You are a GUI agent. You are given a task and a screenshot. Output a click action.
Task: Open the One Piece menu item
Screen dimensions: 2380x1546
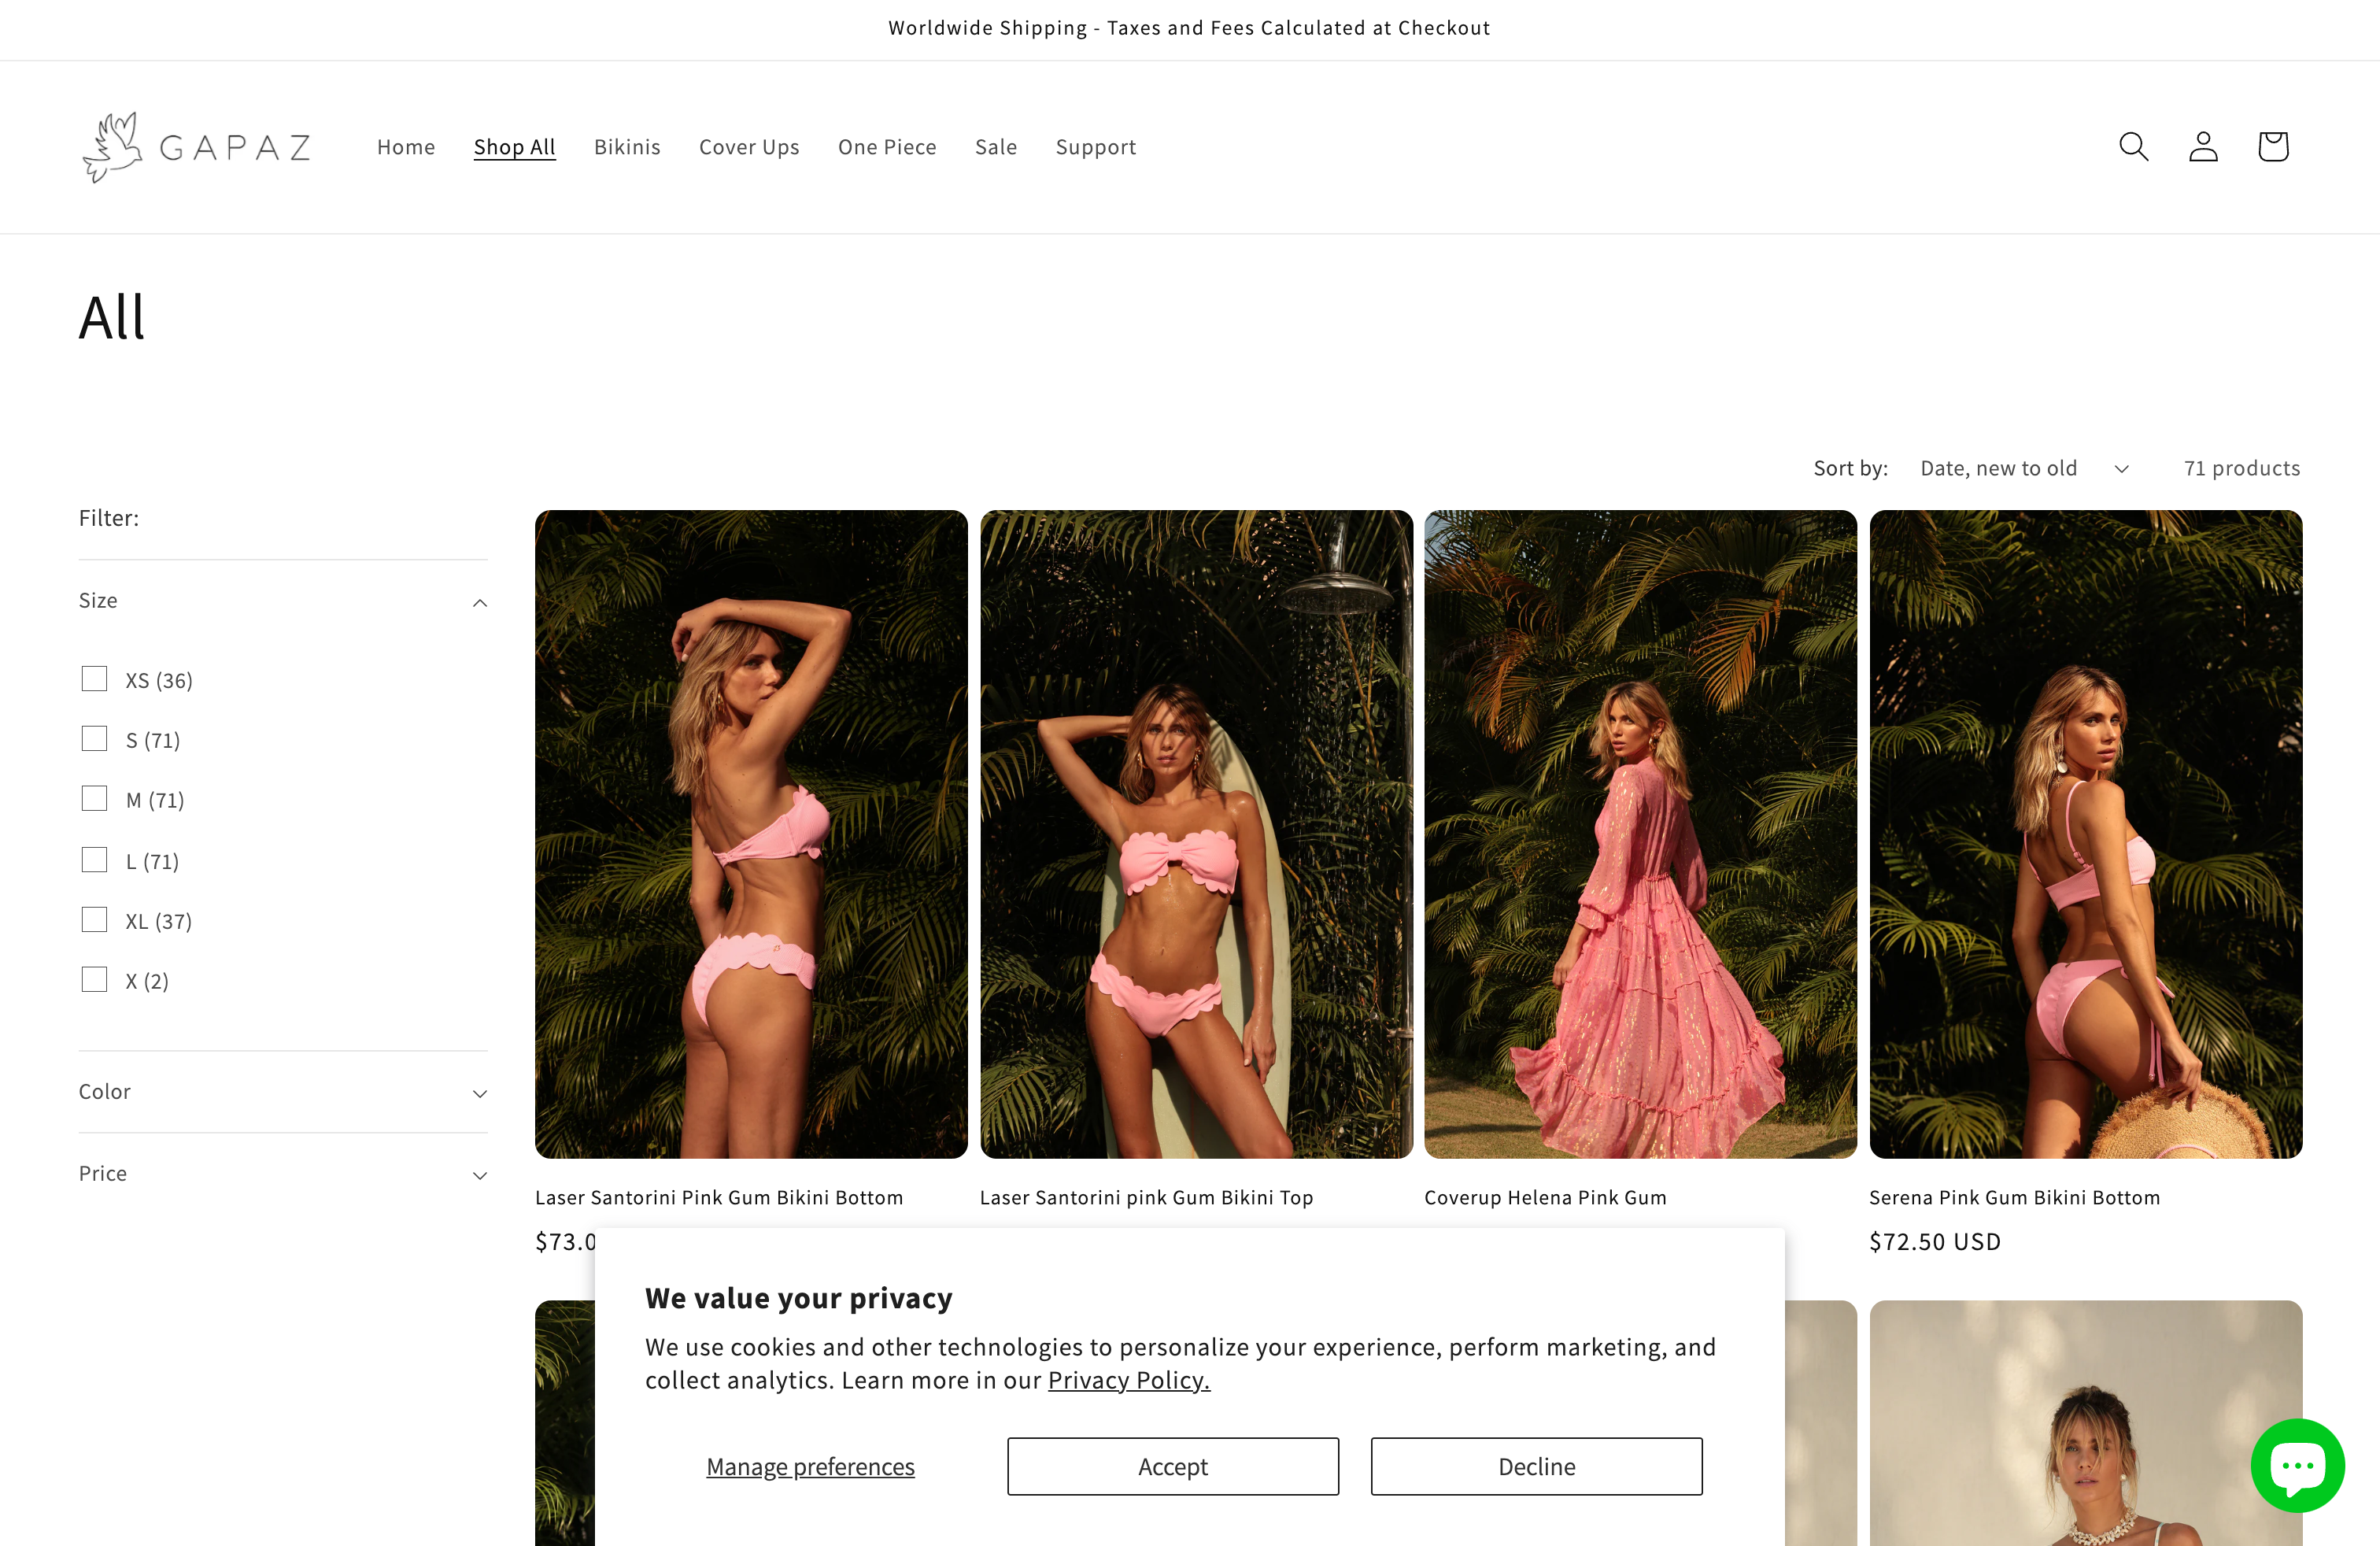coord(887,147)
